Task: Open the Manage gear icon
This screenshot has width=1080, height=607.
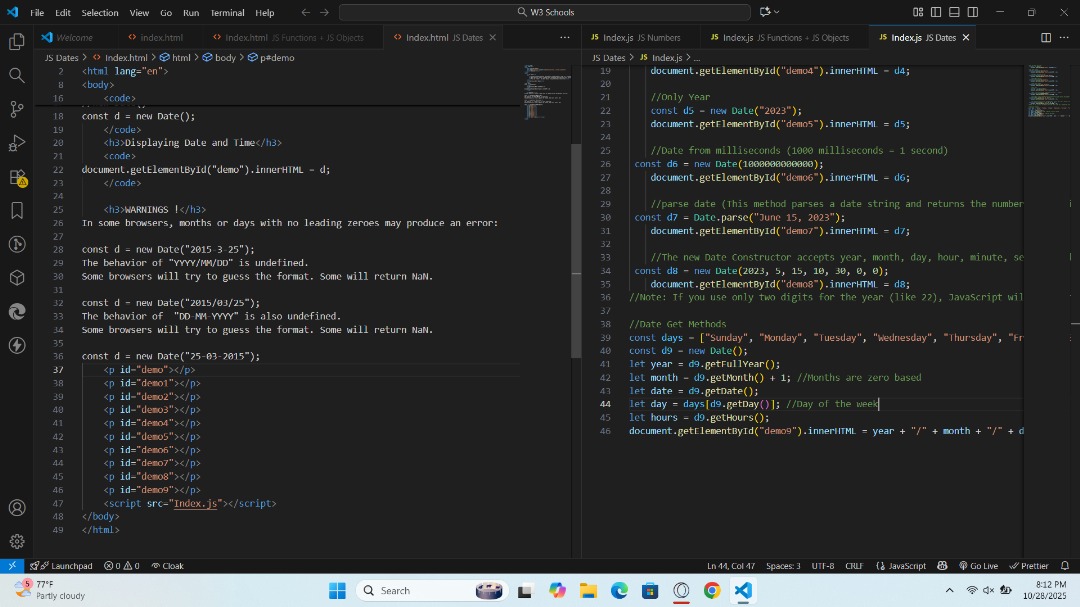Action: 17,542
